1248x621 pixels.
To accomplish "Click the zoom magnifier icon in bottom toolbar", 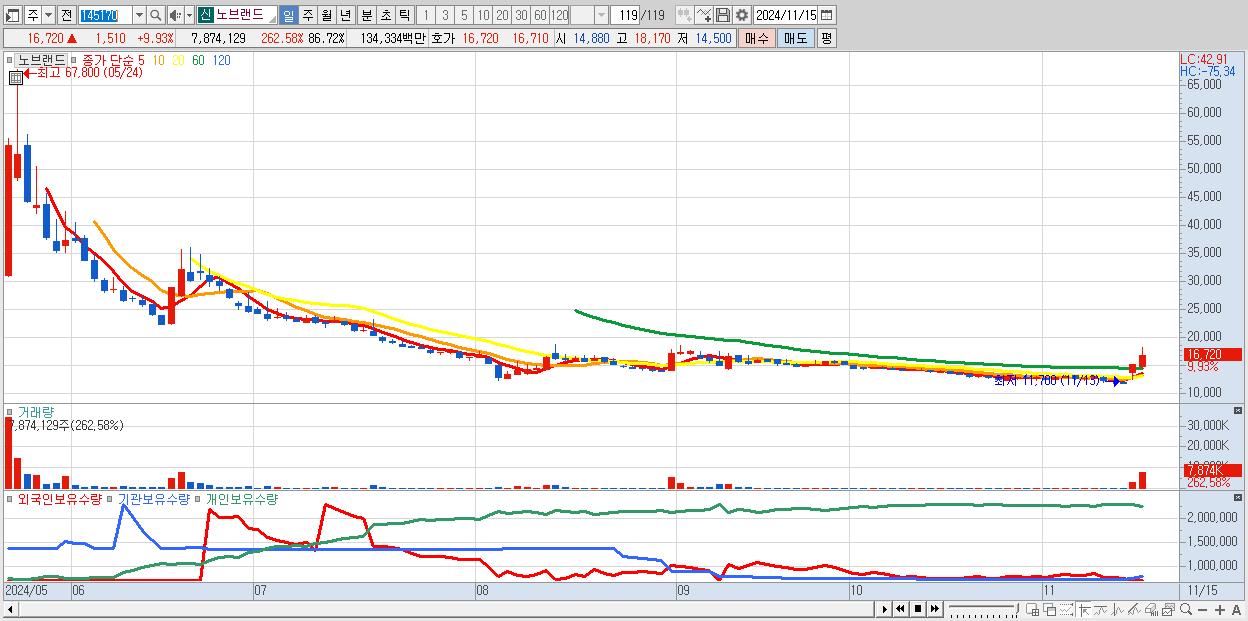I will click(x=1185, y=609).
